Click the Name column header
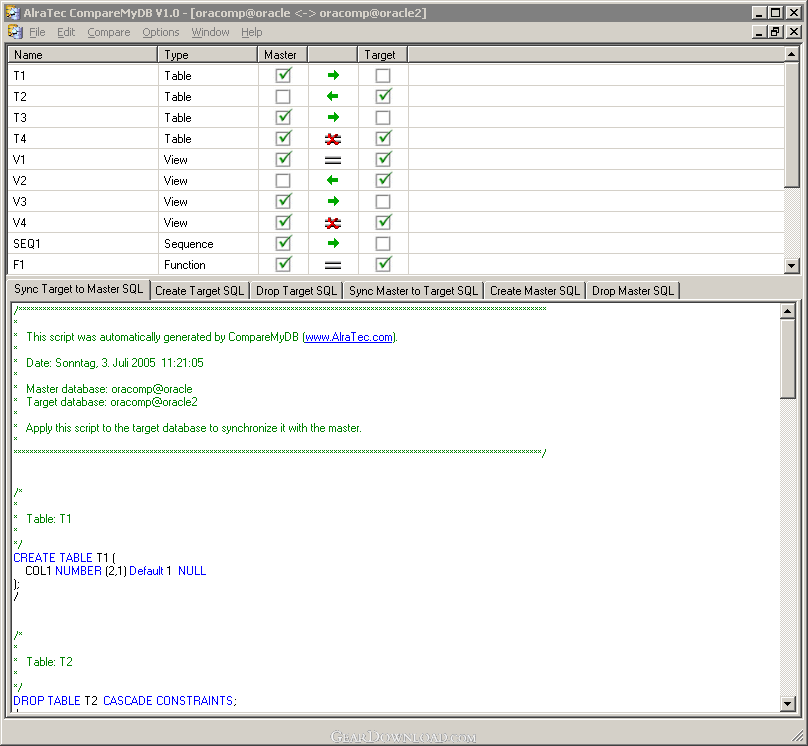 tap(82, 55)
